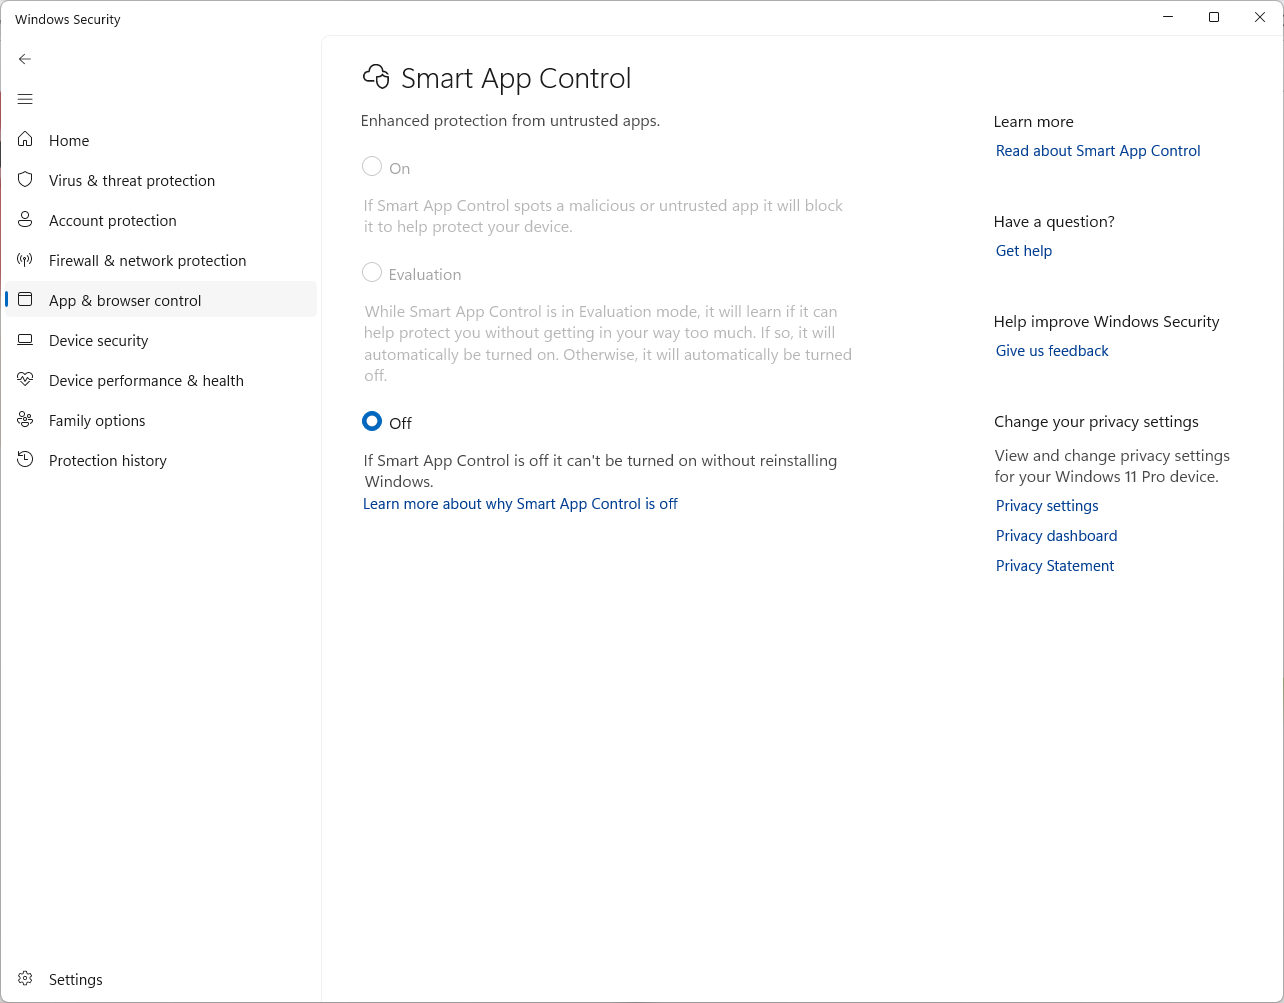
Task: Select App & browser control label
Action: (x=125, y=300)
